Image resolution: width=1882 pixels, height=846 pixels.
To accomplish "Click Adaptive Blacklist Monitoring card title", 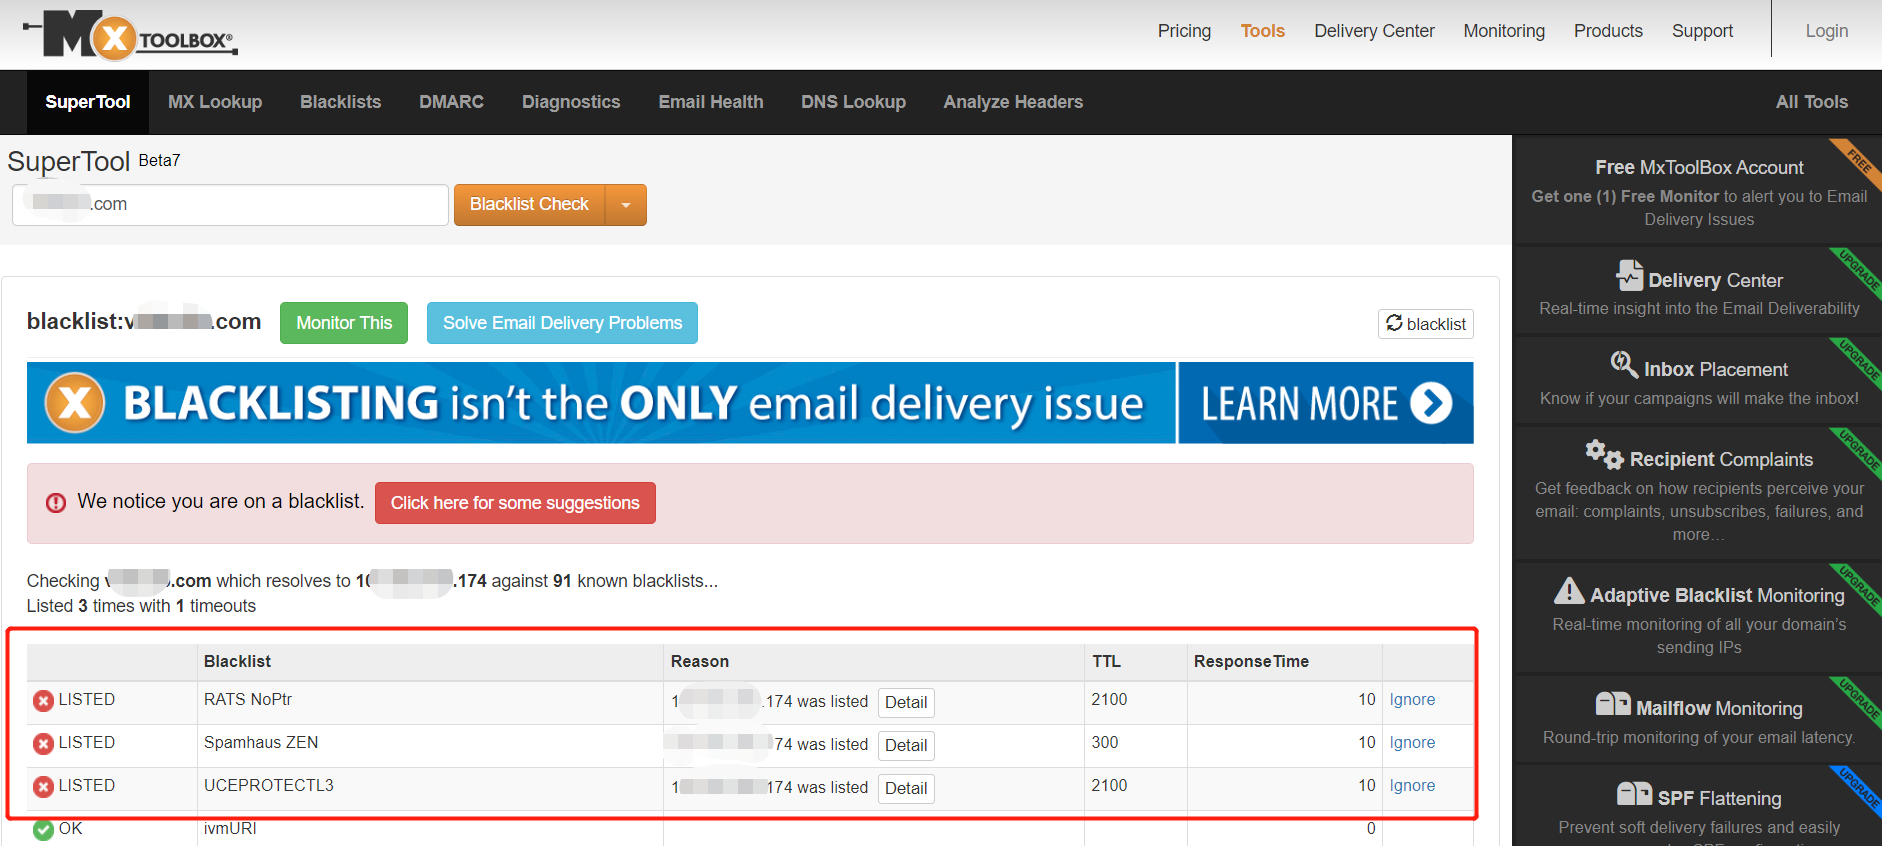I will point(1717,596).
